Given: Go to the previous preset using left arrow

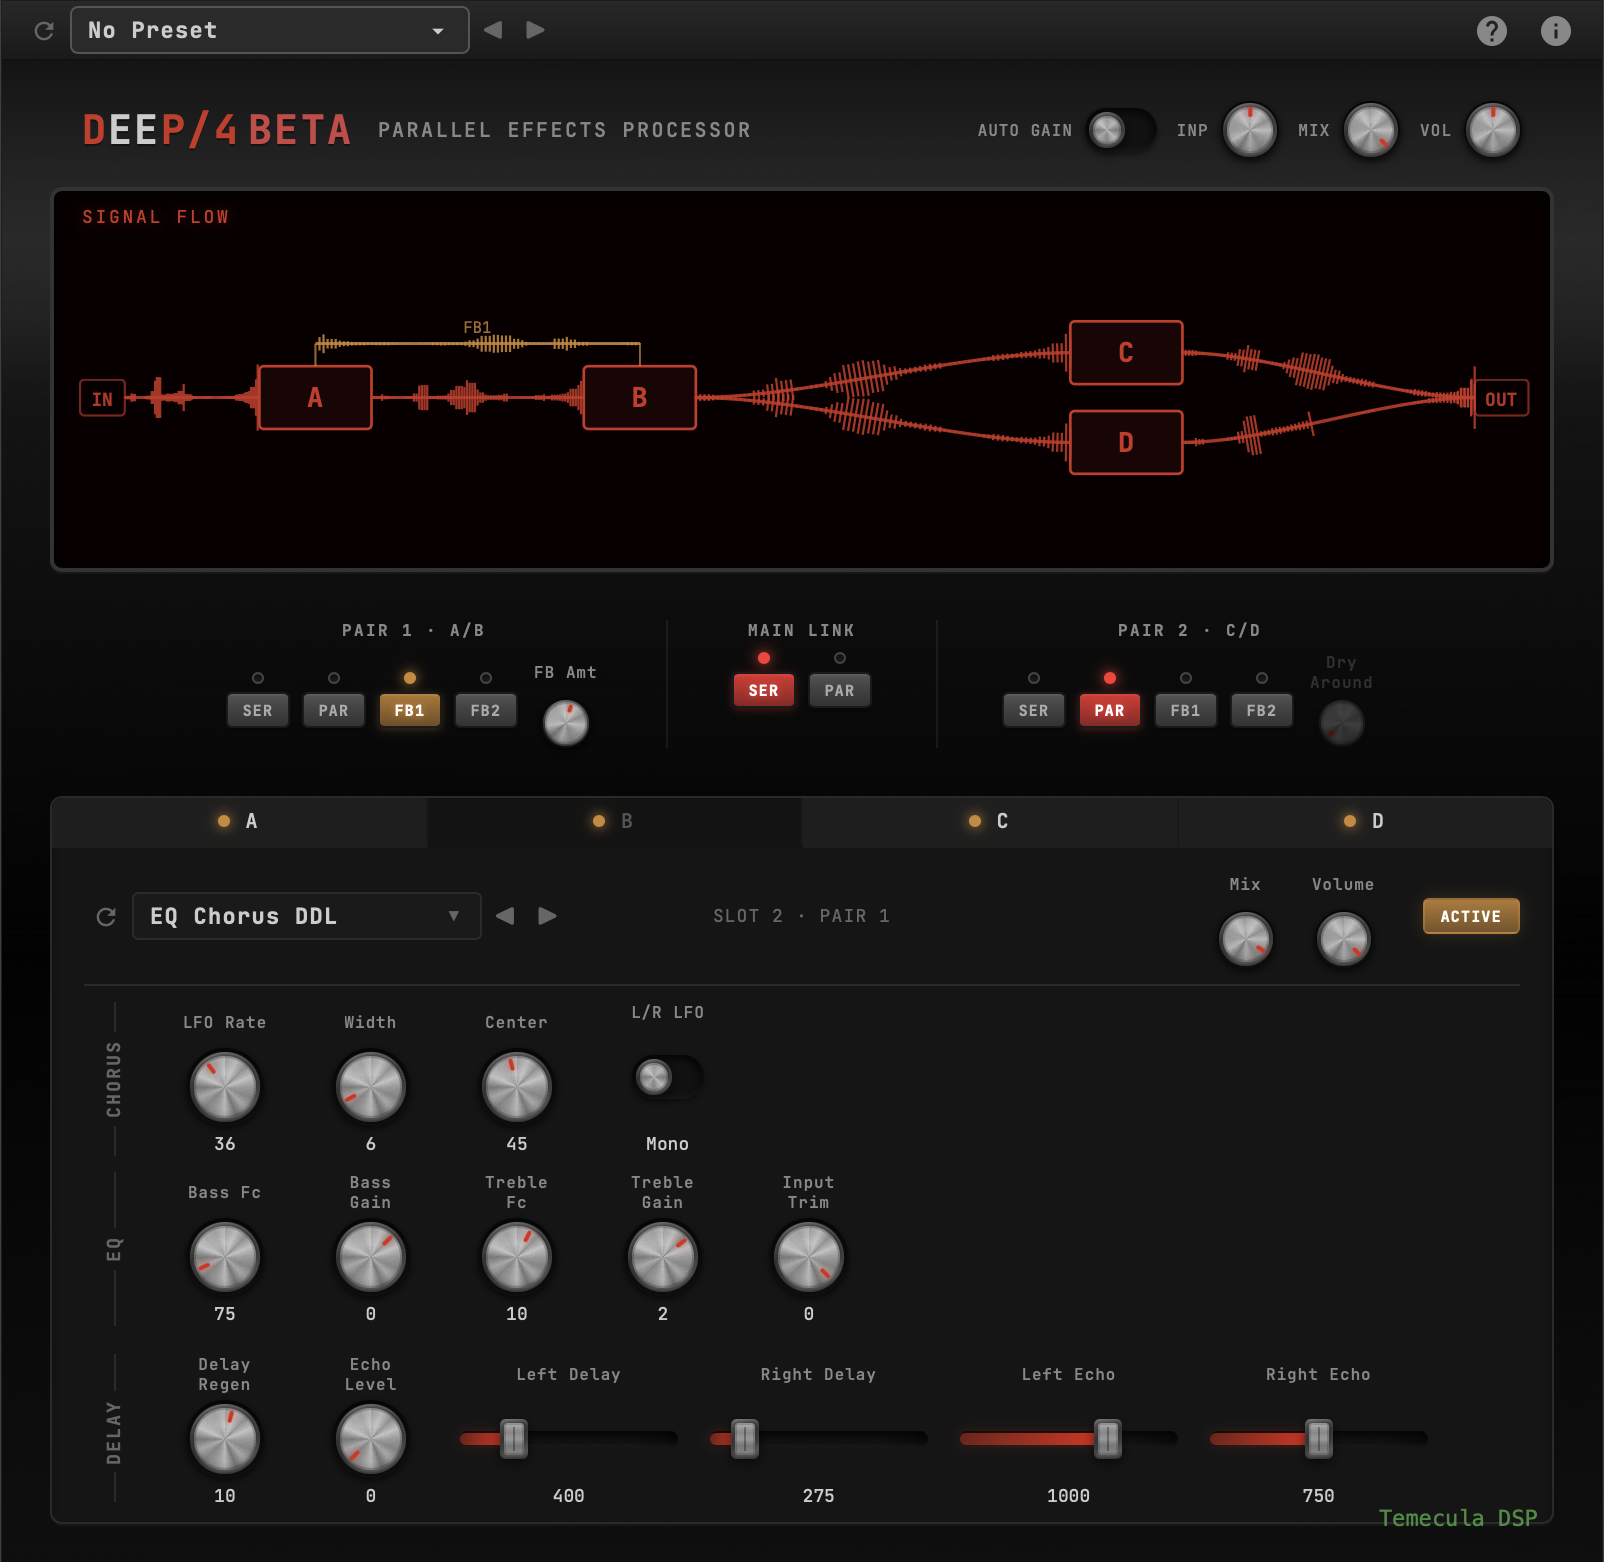Looking at the screenshot, I should (x=493, y=30).
